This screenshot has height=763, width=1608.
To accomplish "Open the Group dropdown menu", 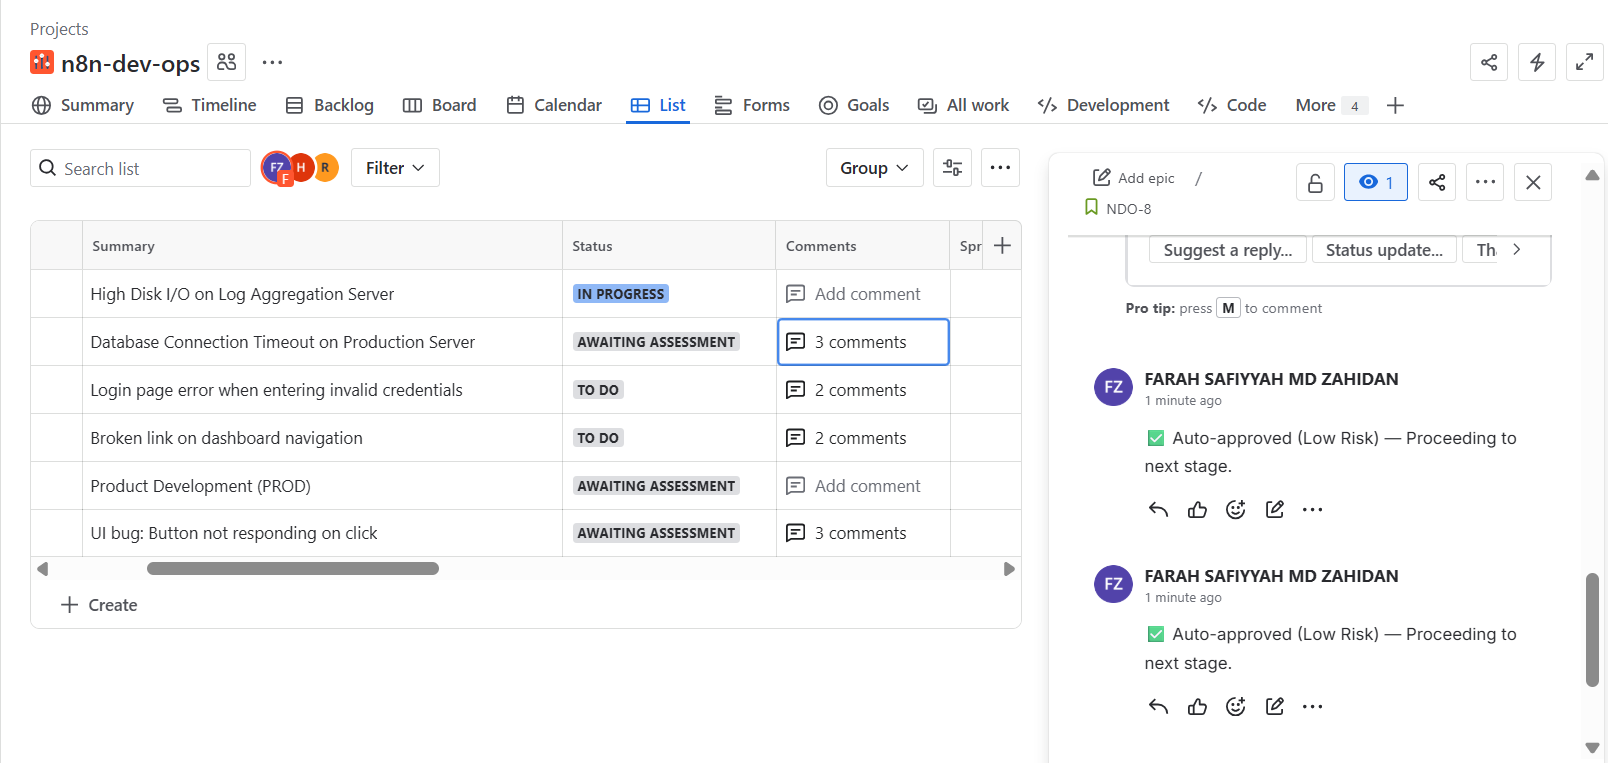I will 873,168.
